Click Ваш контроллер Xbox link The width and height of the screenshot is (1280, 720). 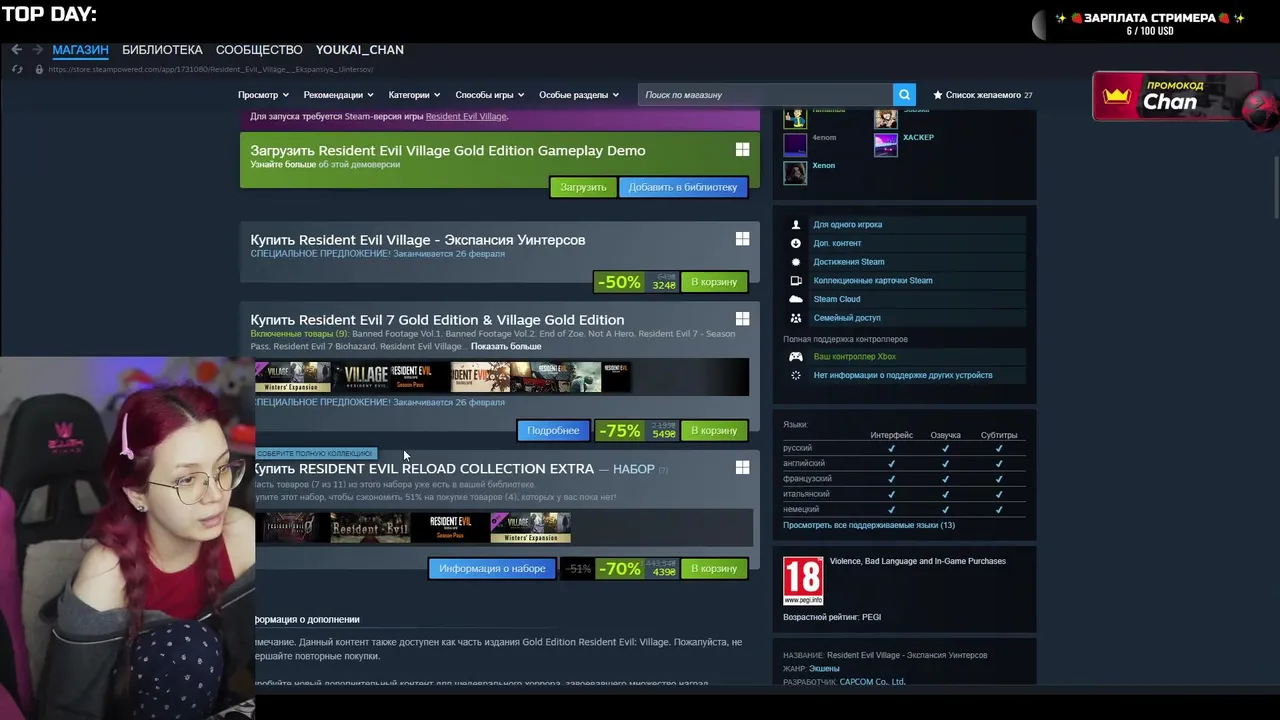(x=855, y=357)
